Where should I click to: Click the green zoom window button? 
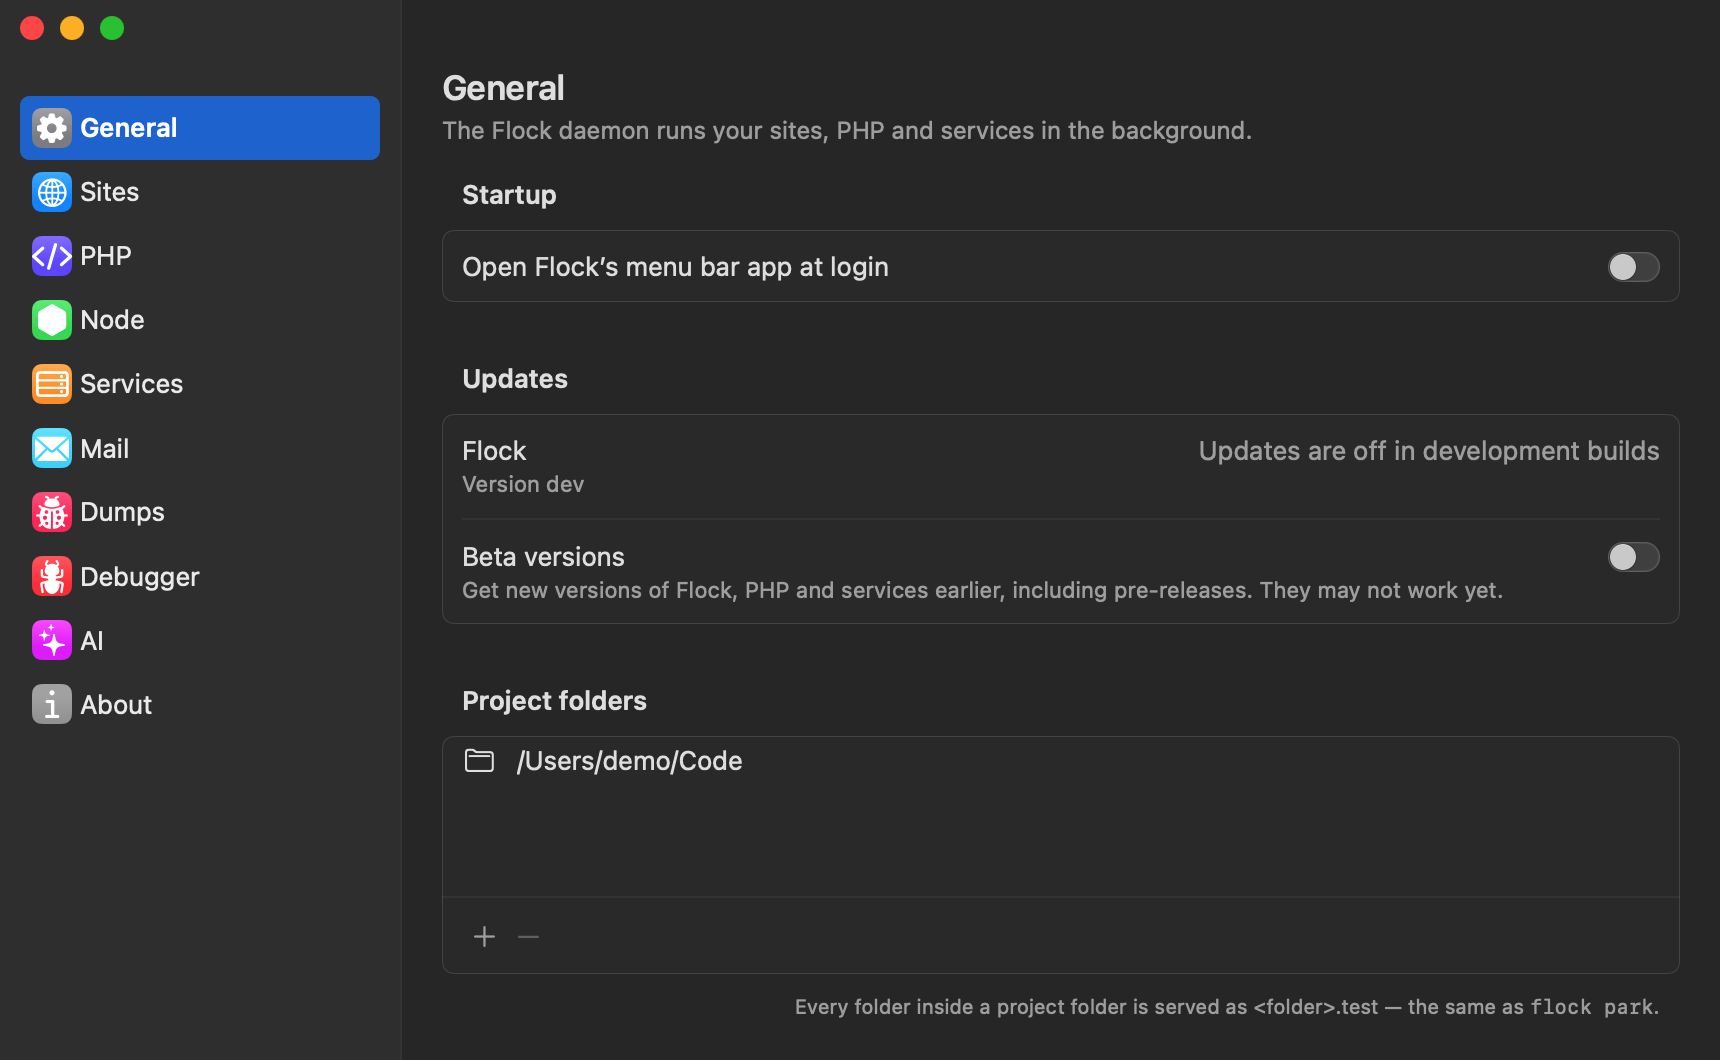(112, 28)
